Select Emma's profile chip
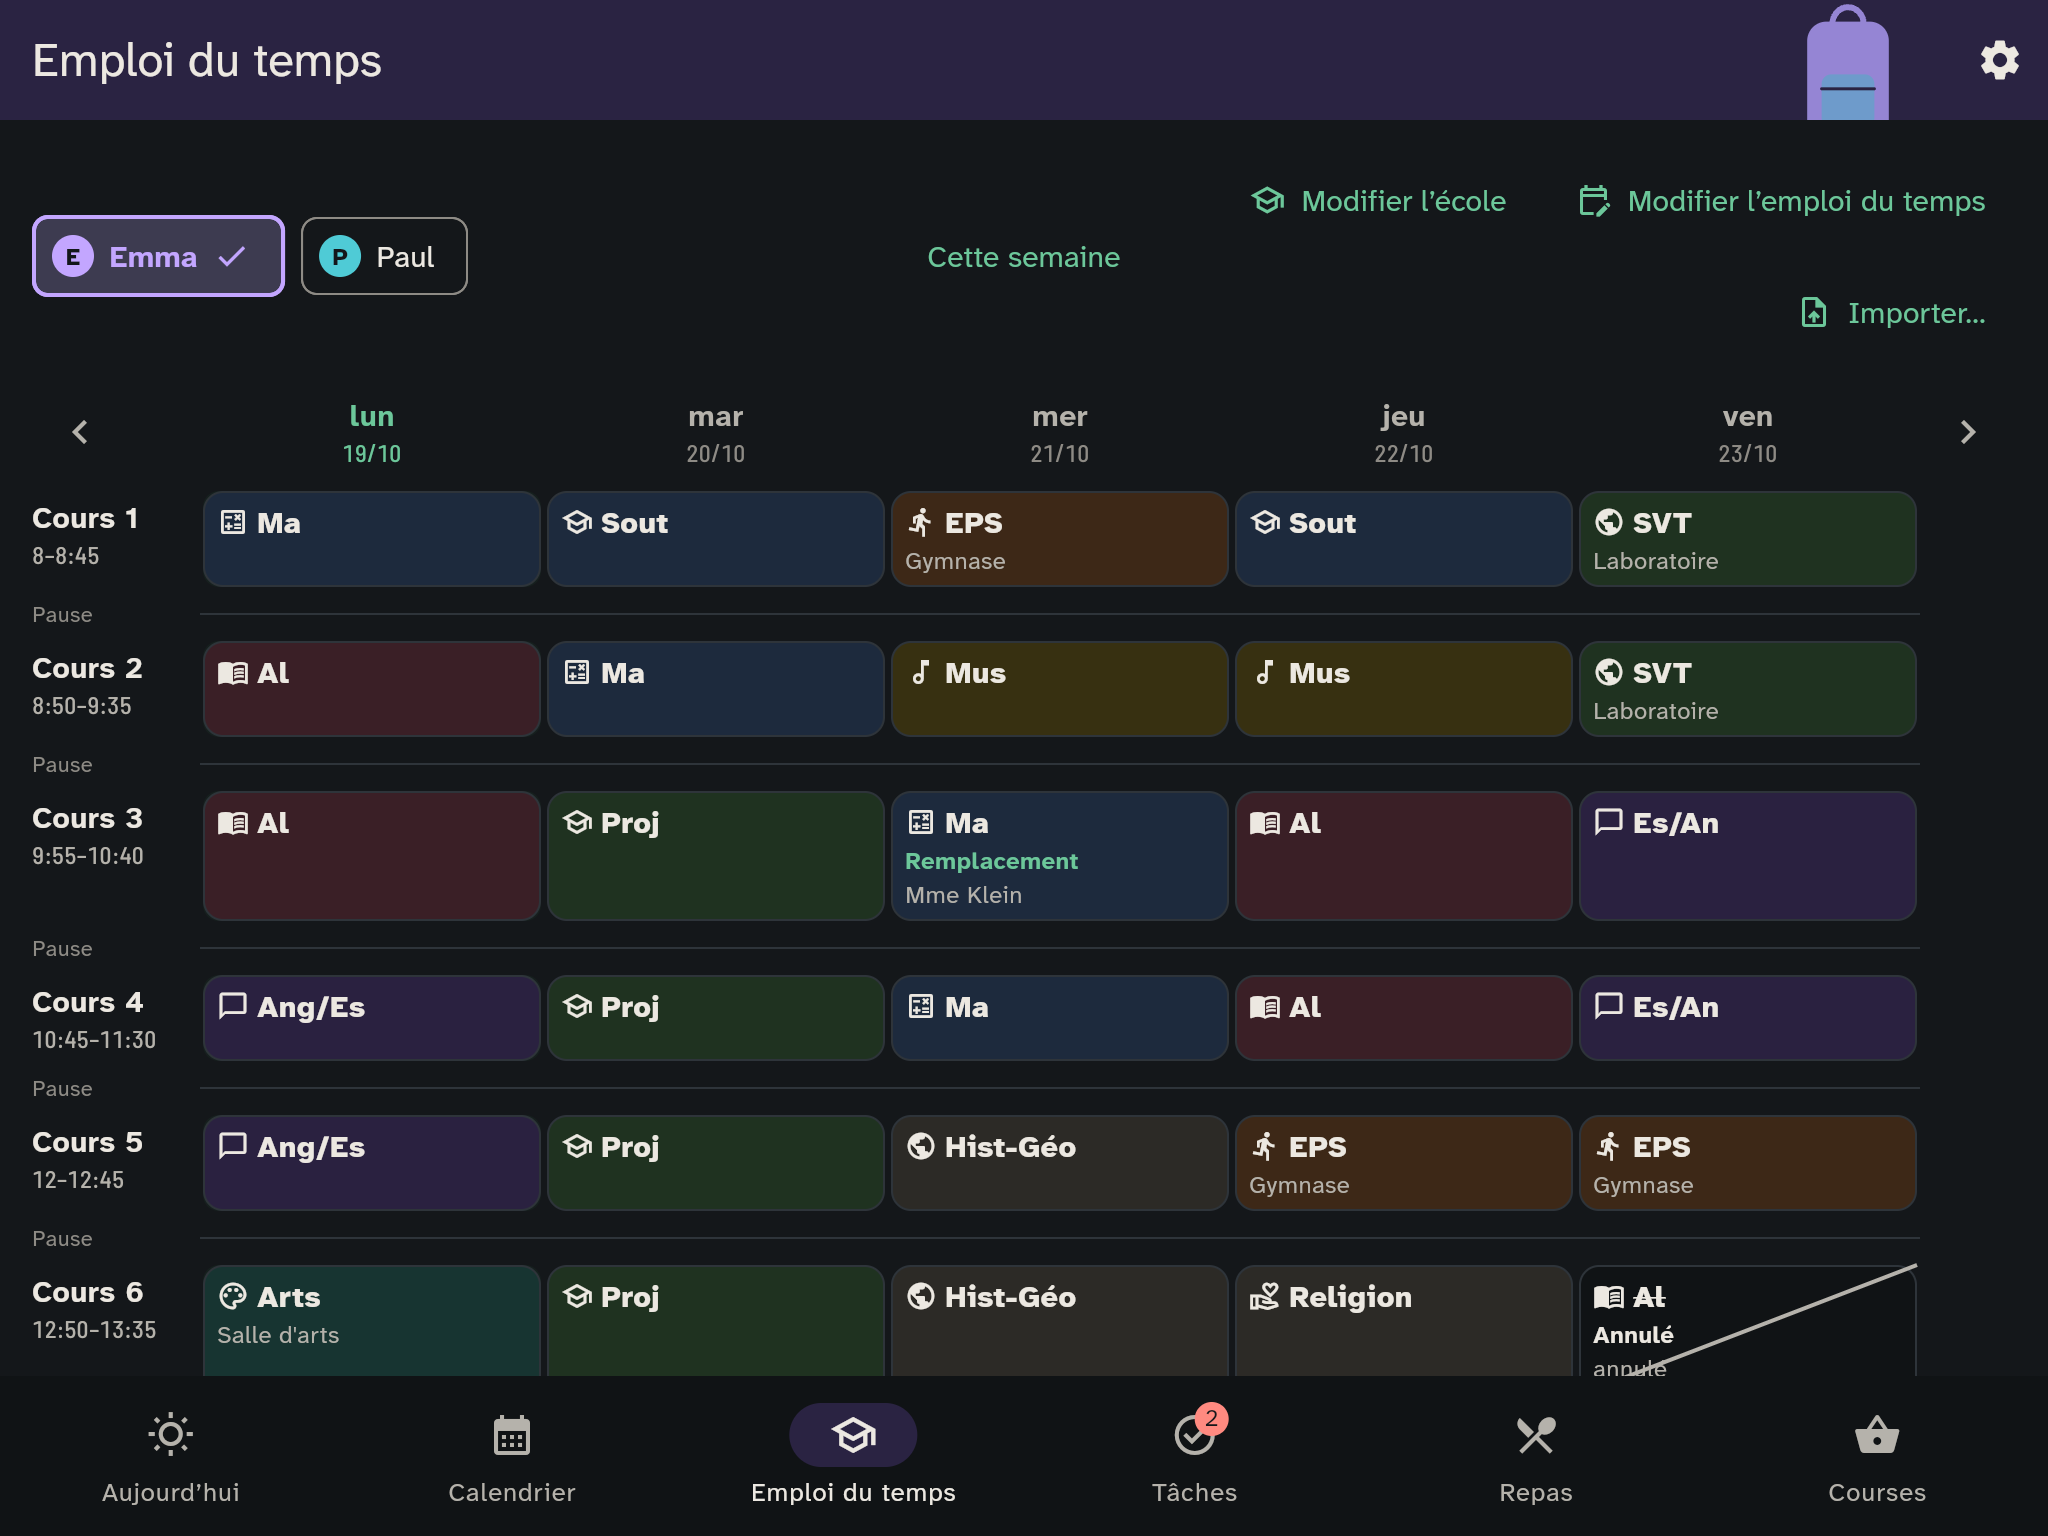Viewport: 2048px width, 1536px height. [158, 256]
